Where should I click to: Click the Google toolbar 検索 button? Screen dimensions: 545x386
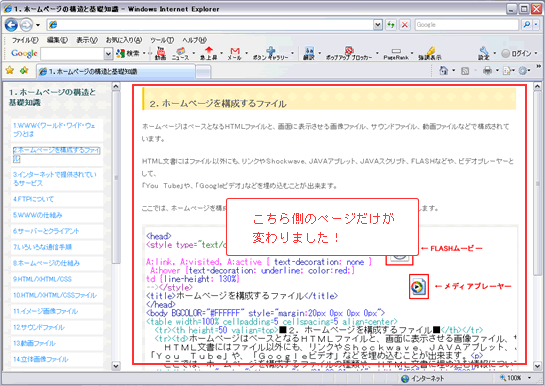pyautogui.click(x=128, y=54)
